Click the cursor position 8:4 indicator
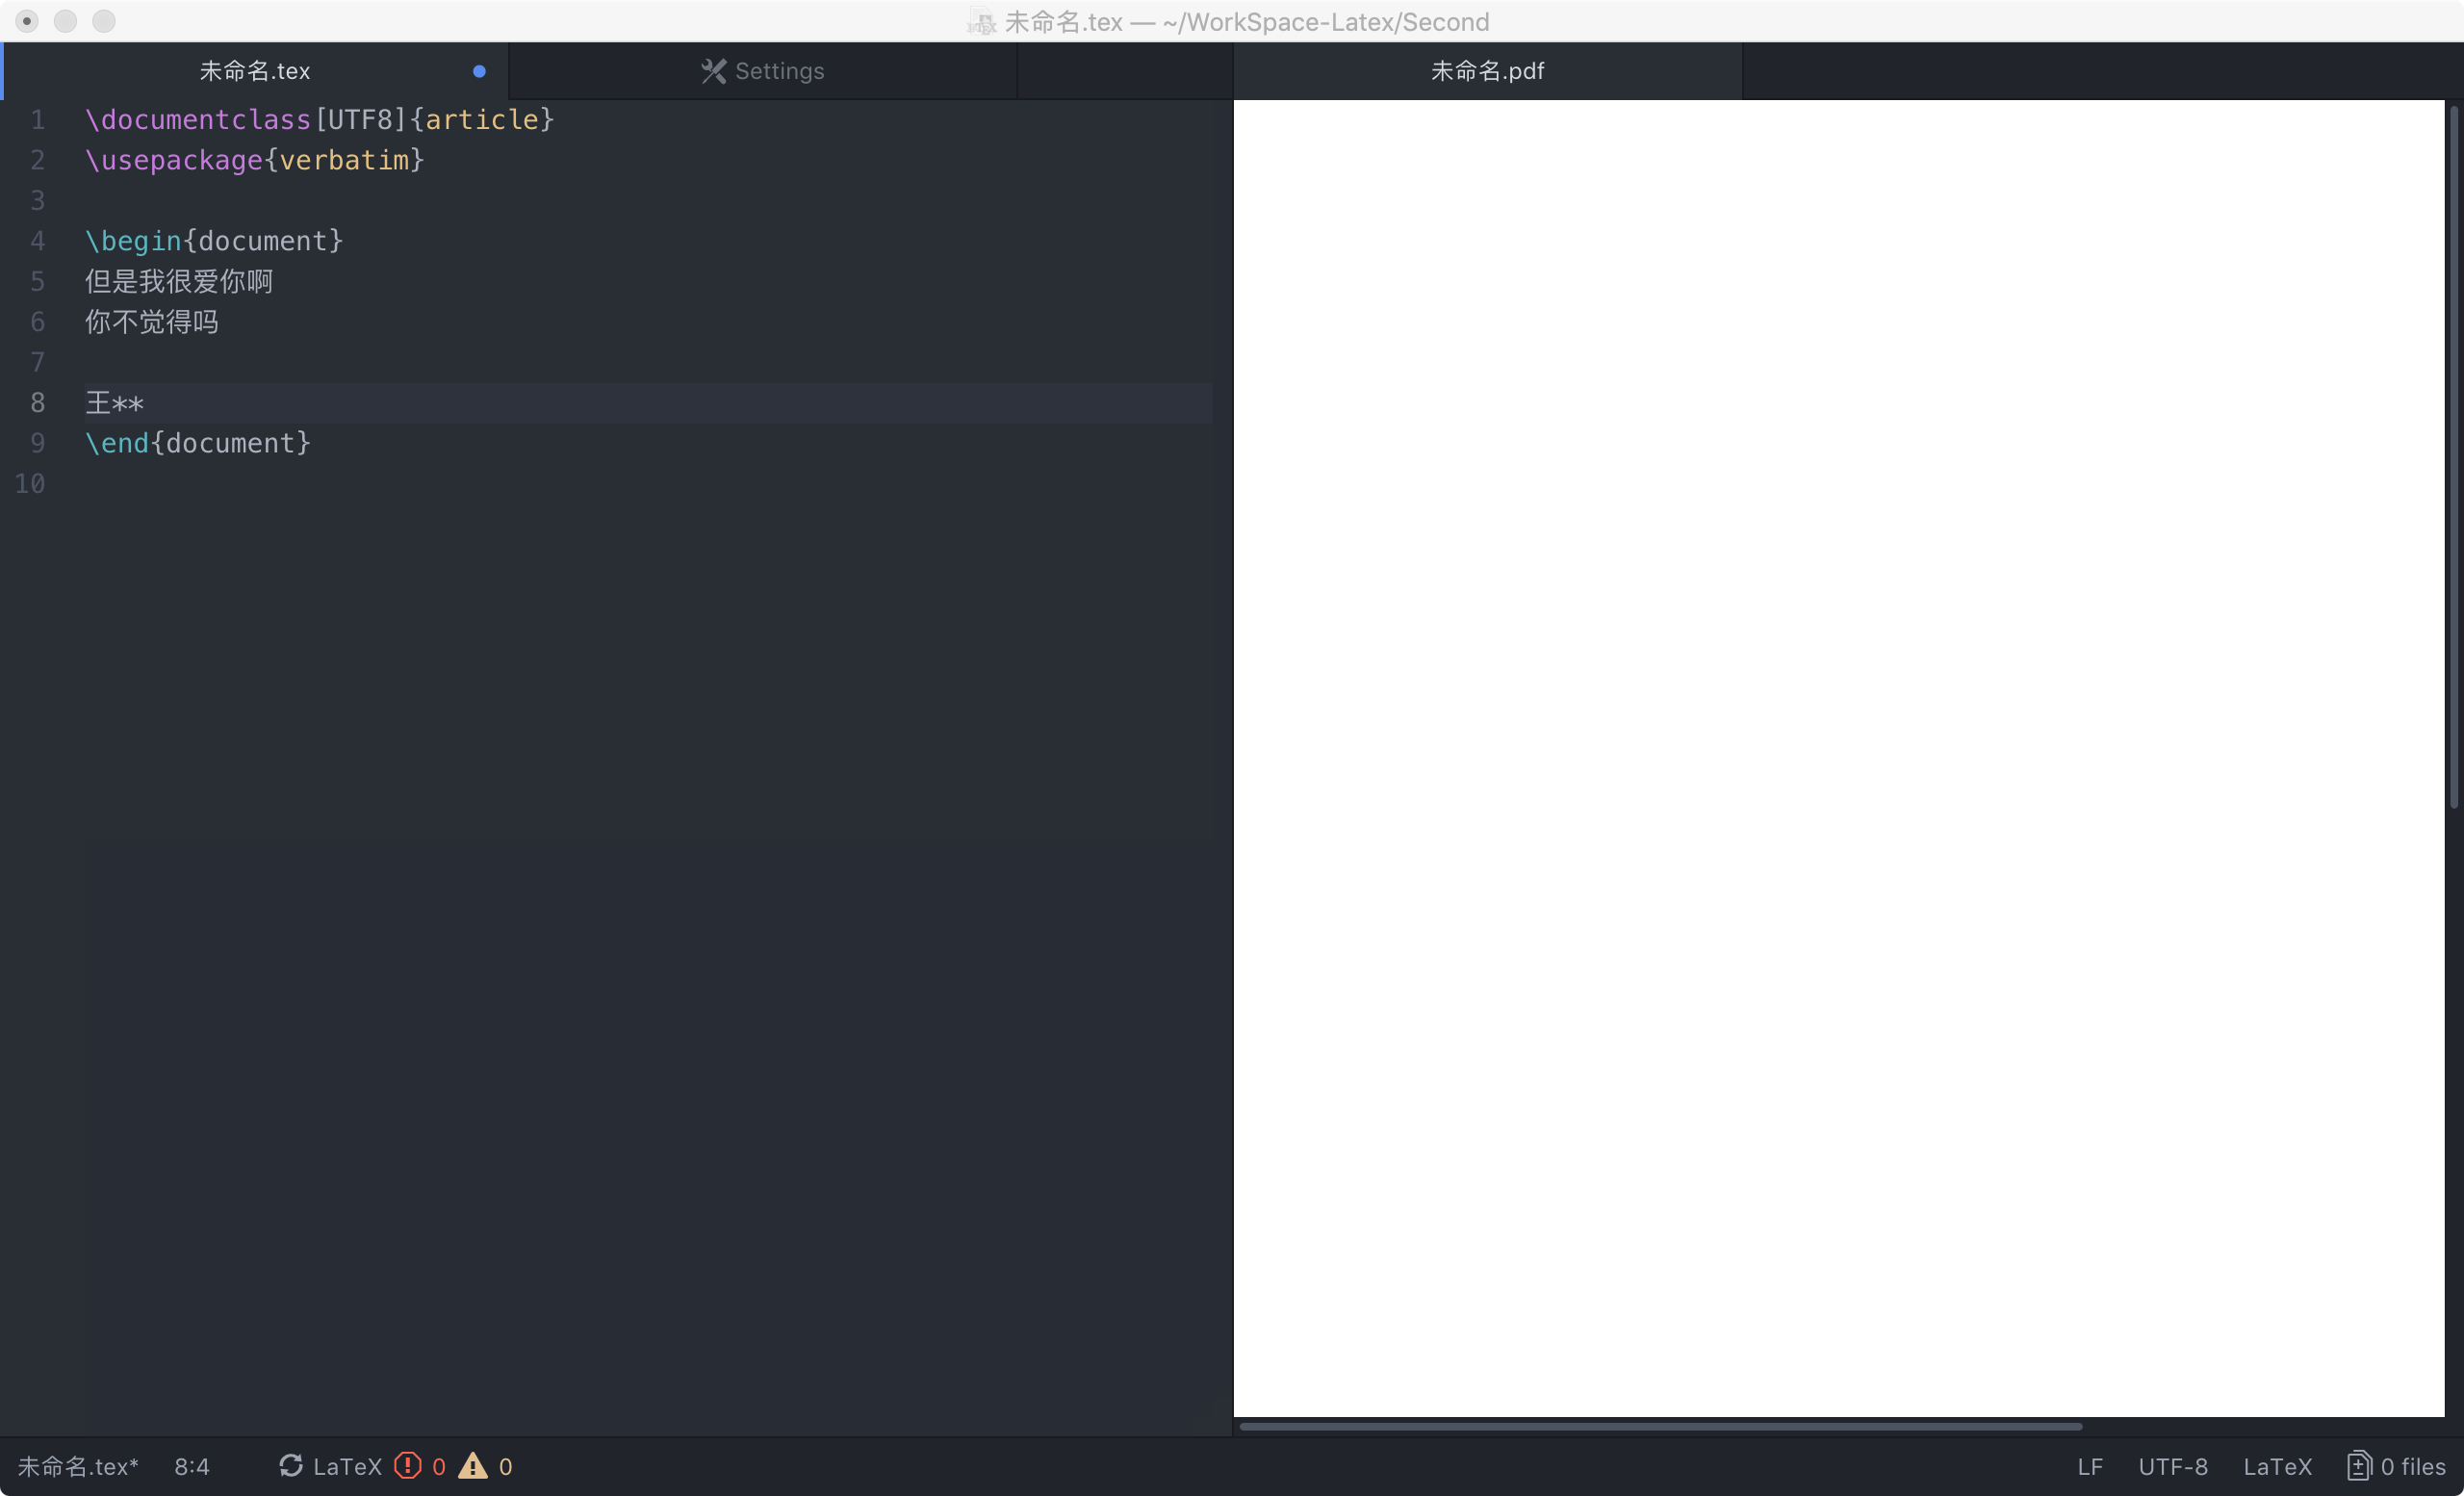 tap(192, 1466)
